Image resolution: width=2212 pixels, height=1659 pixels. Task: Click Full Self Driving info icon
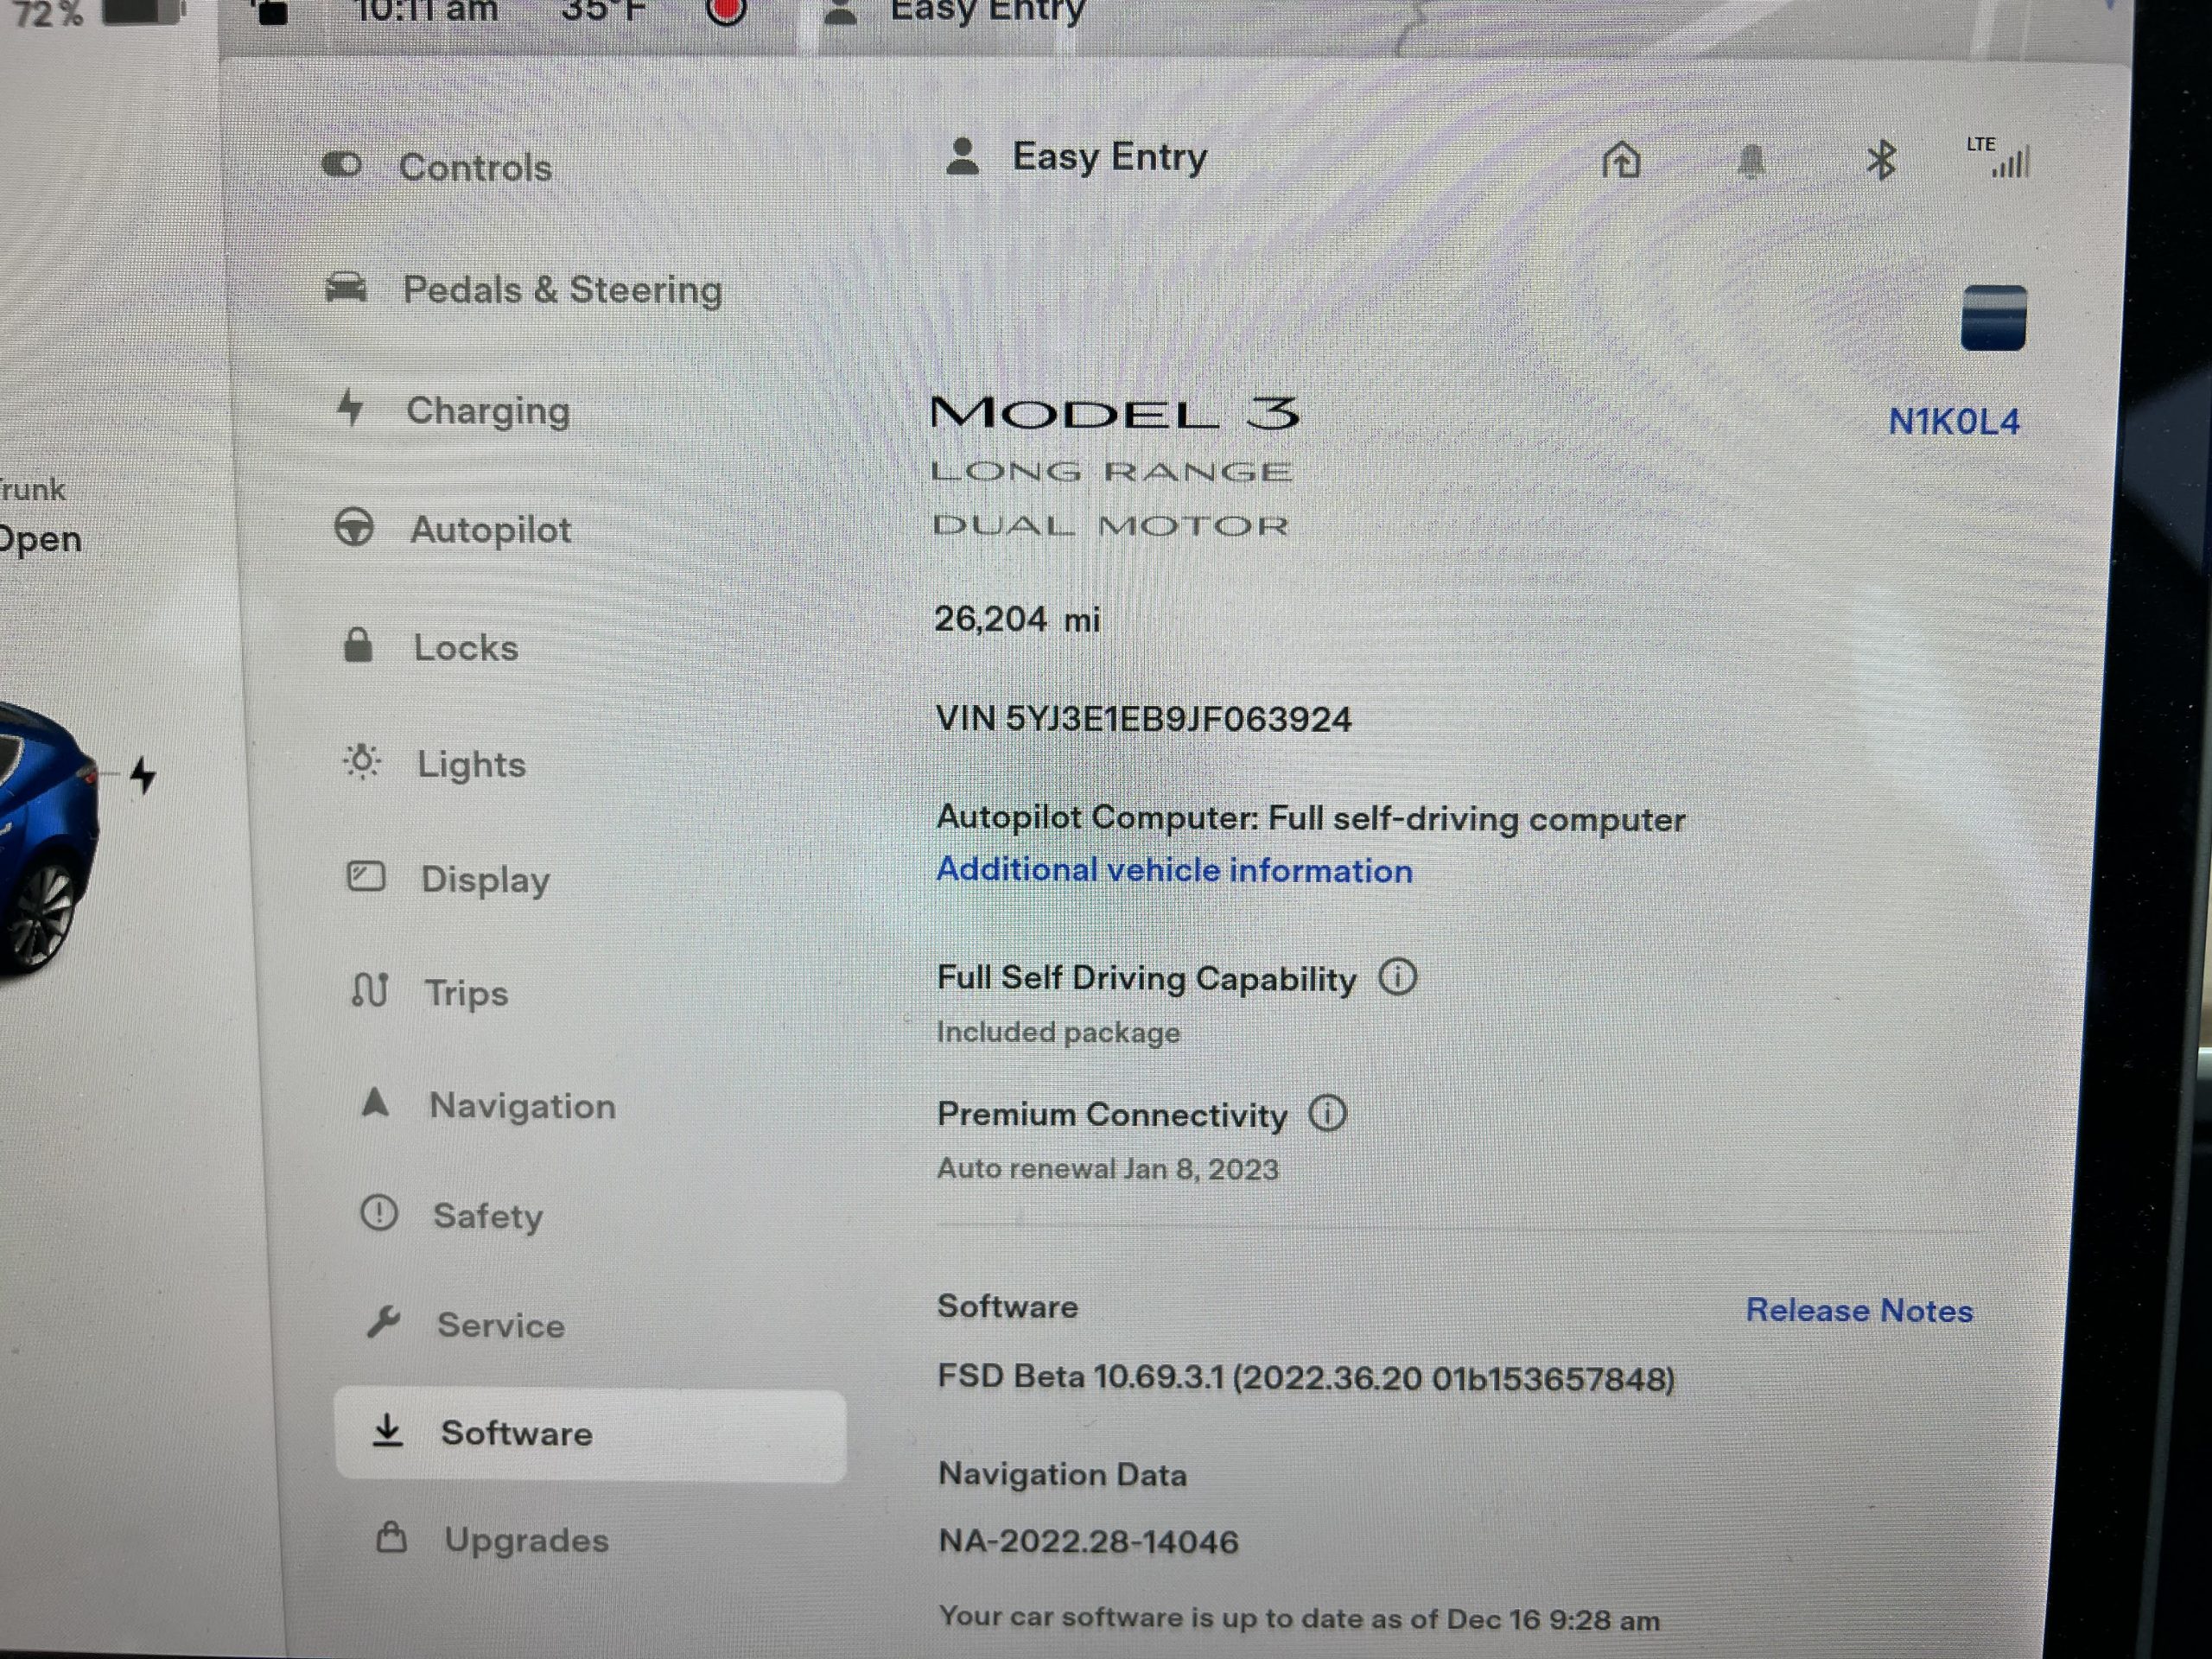click(x=1397, y=977)
